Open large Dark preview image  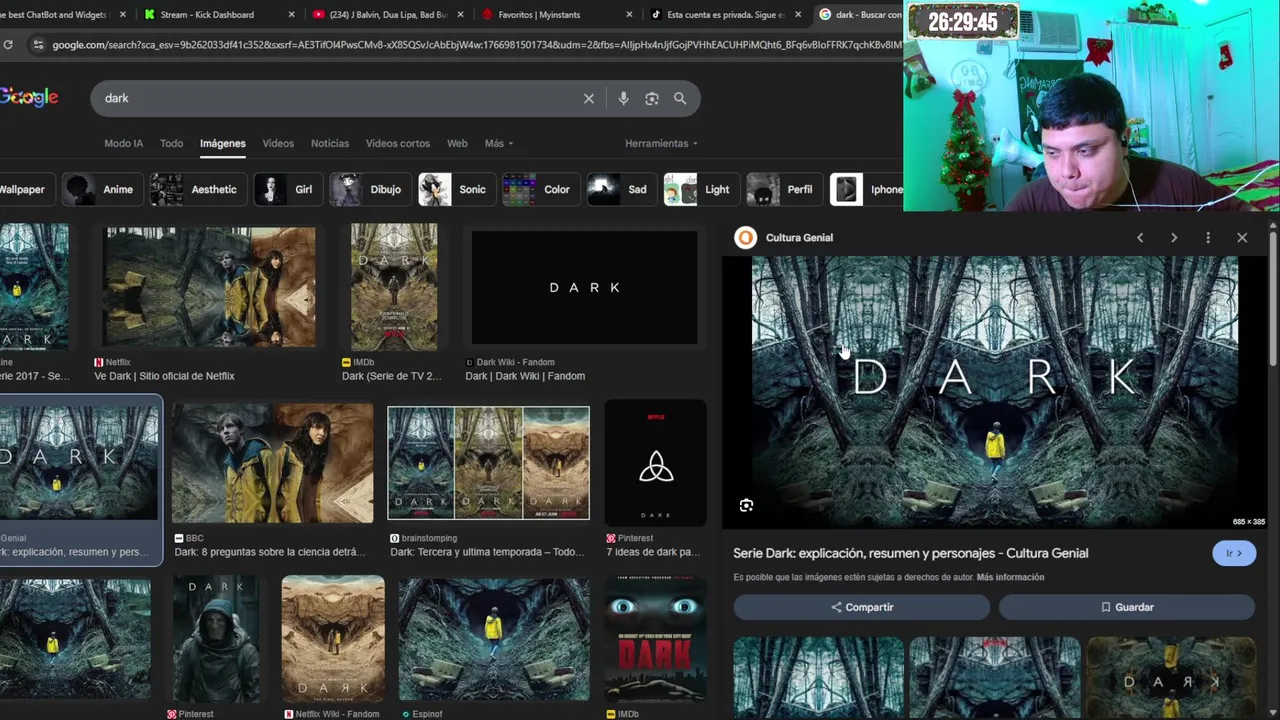(995, 392)
